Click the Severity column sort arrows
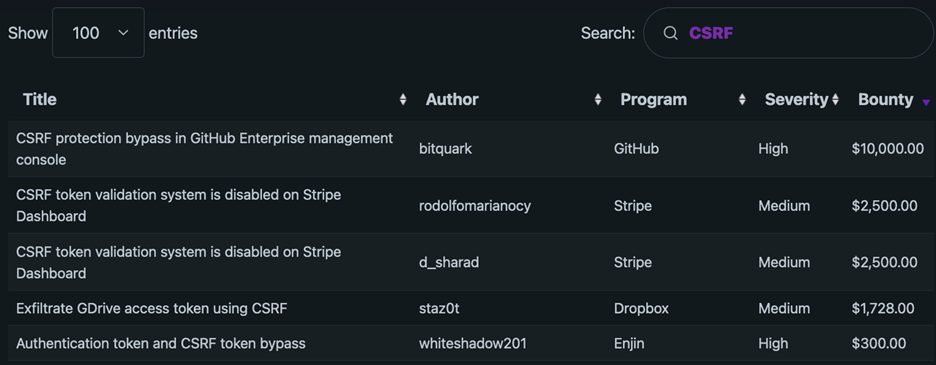Image resolution: width=936 pixels, height=365 pixels. 835,100
